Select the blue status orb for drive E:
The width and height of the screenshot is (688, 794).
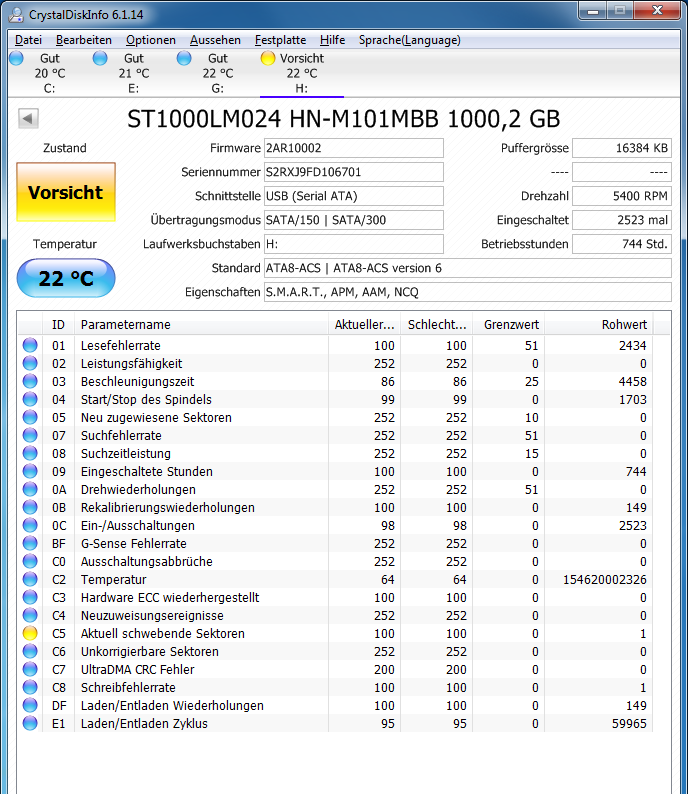[x=100, y=58]
